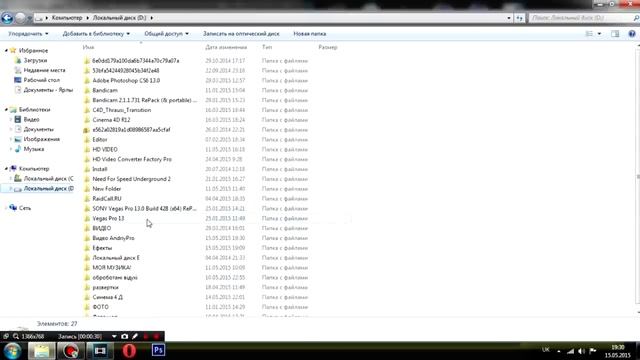This screenshot has width=640, height=360.
Task: Select the ВИДЕО folder
Action: [102, 228]
